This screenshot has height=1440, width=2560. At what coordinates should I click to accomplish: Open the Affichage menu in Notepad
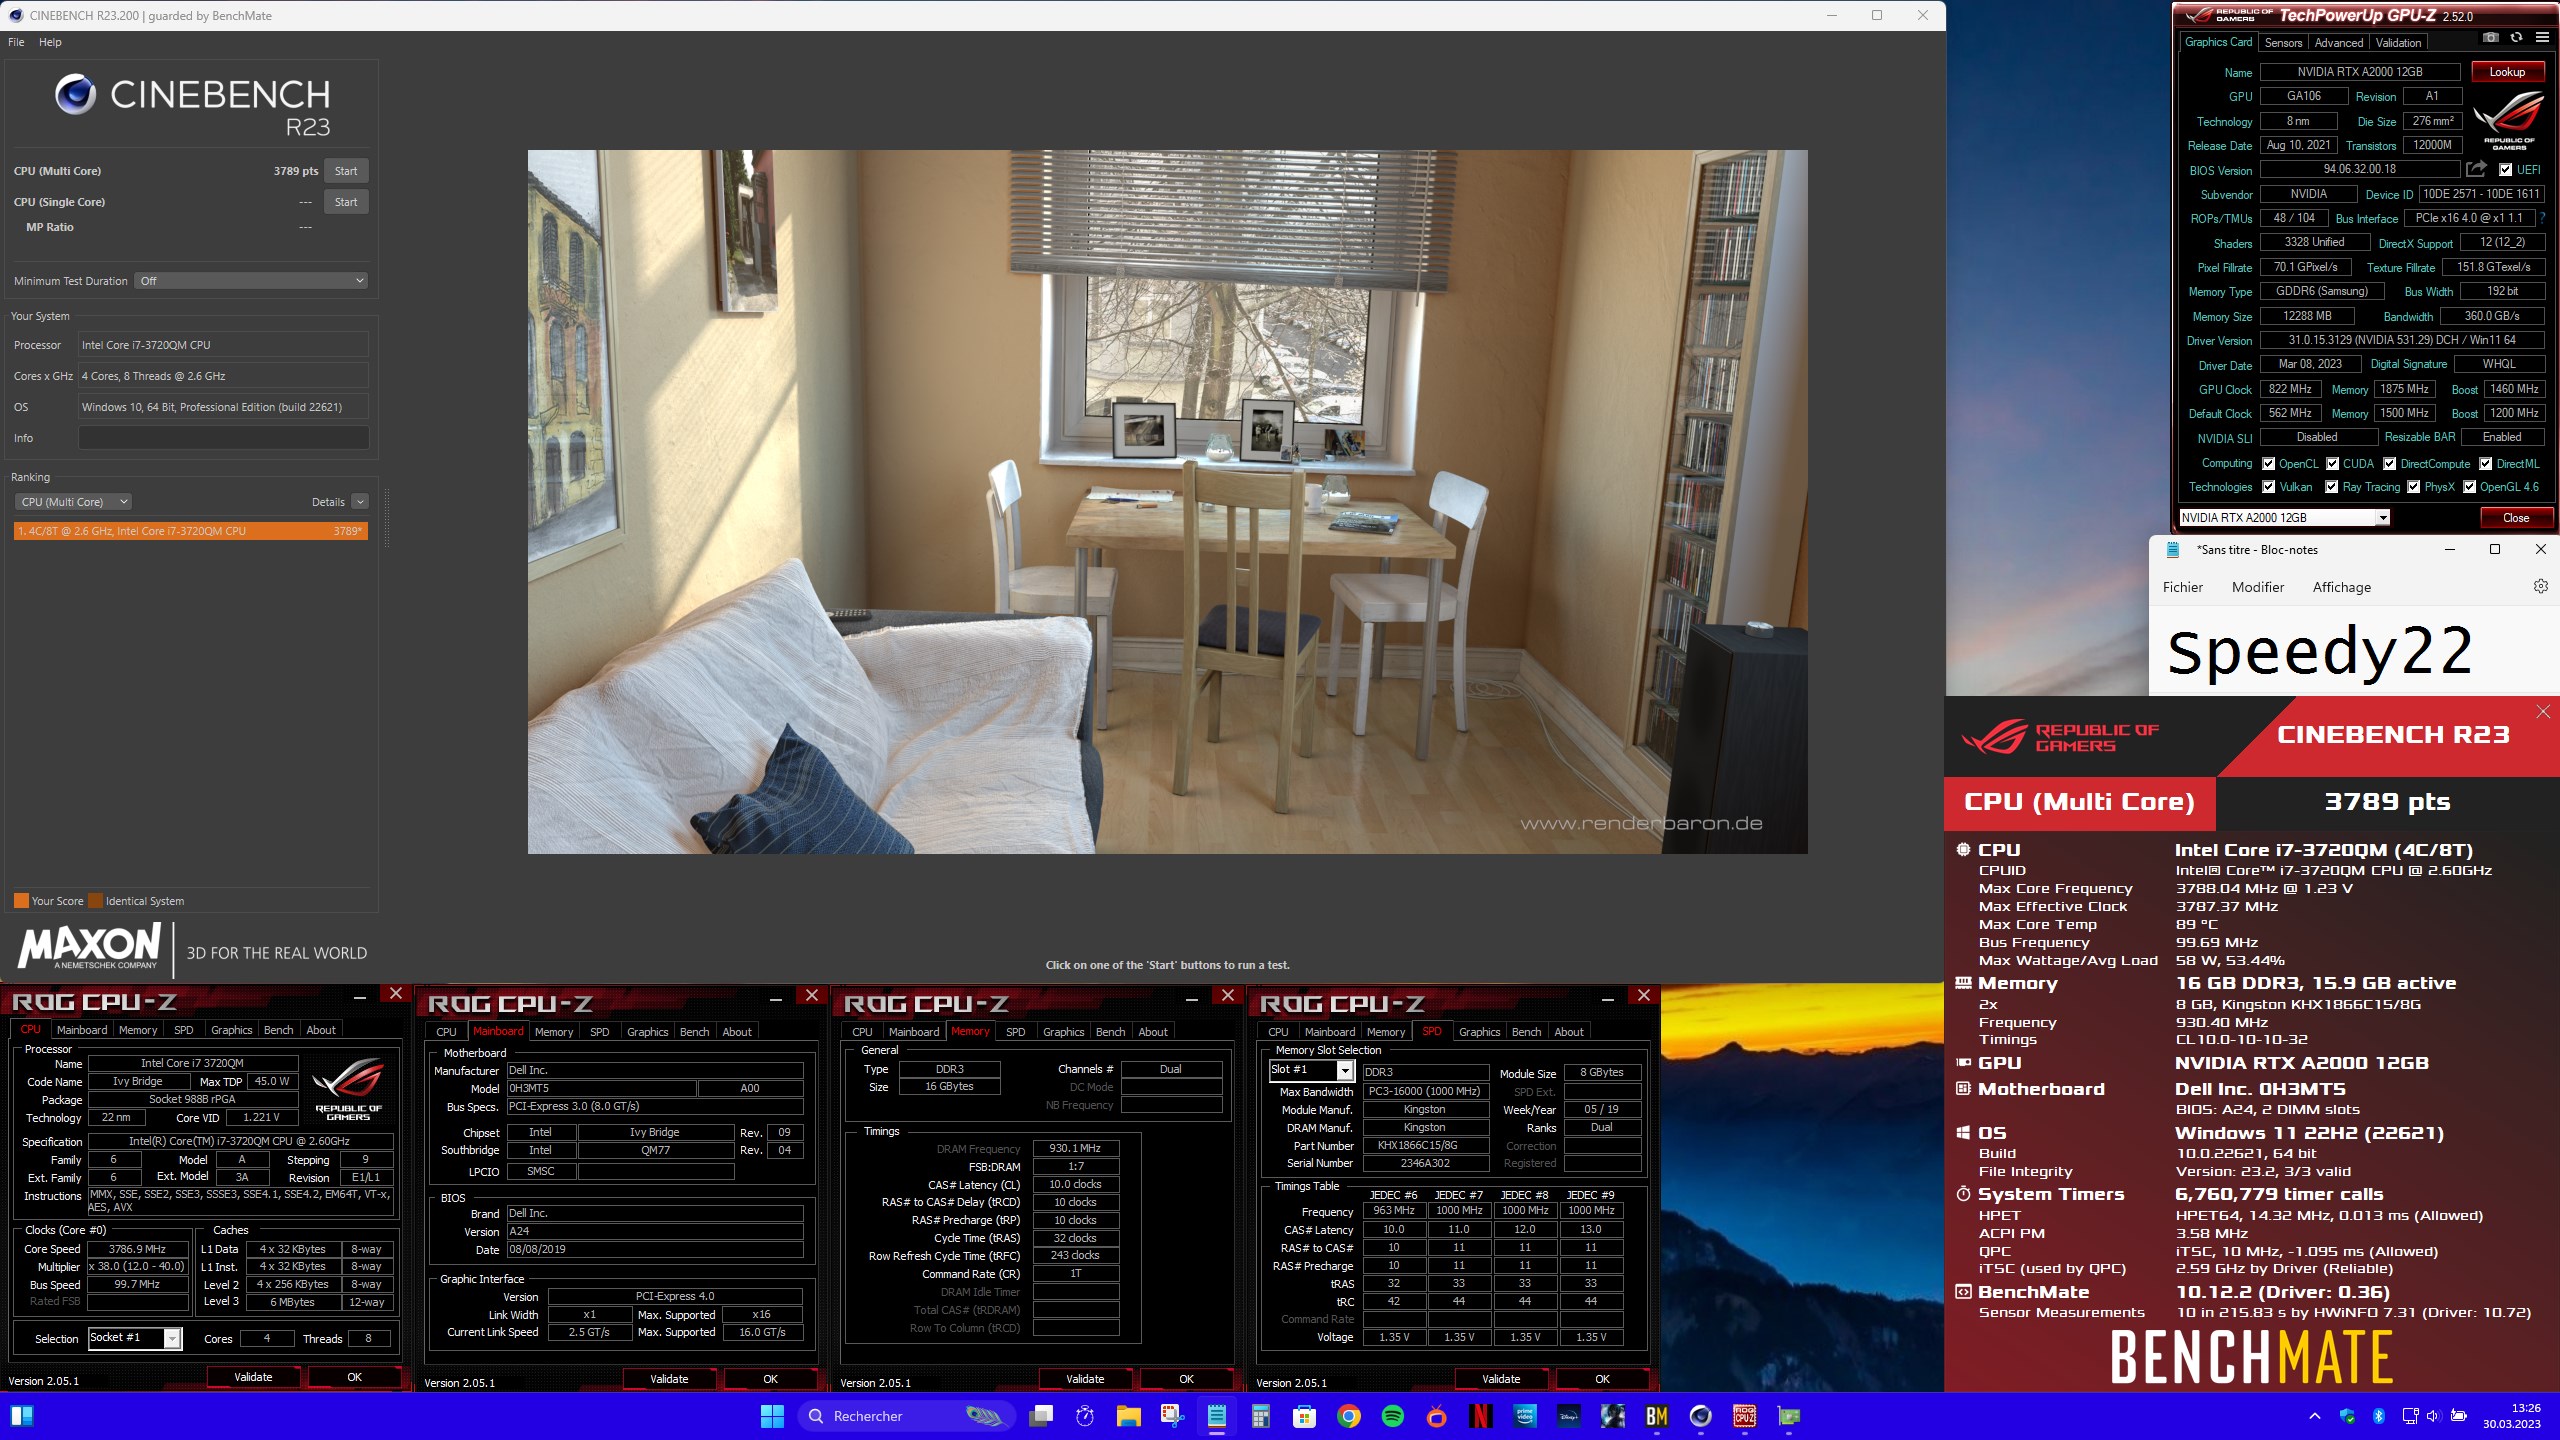(2341, 587)
